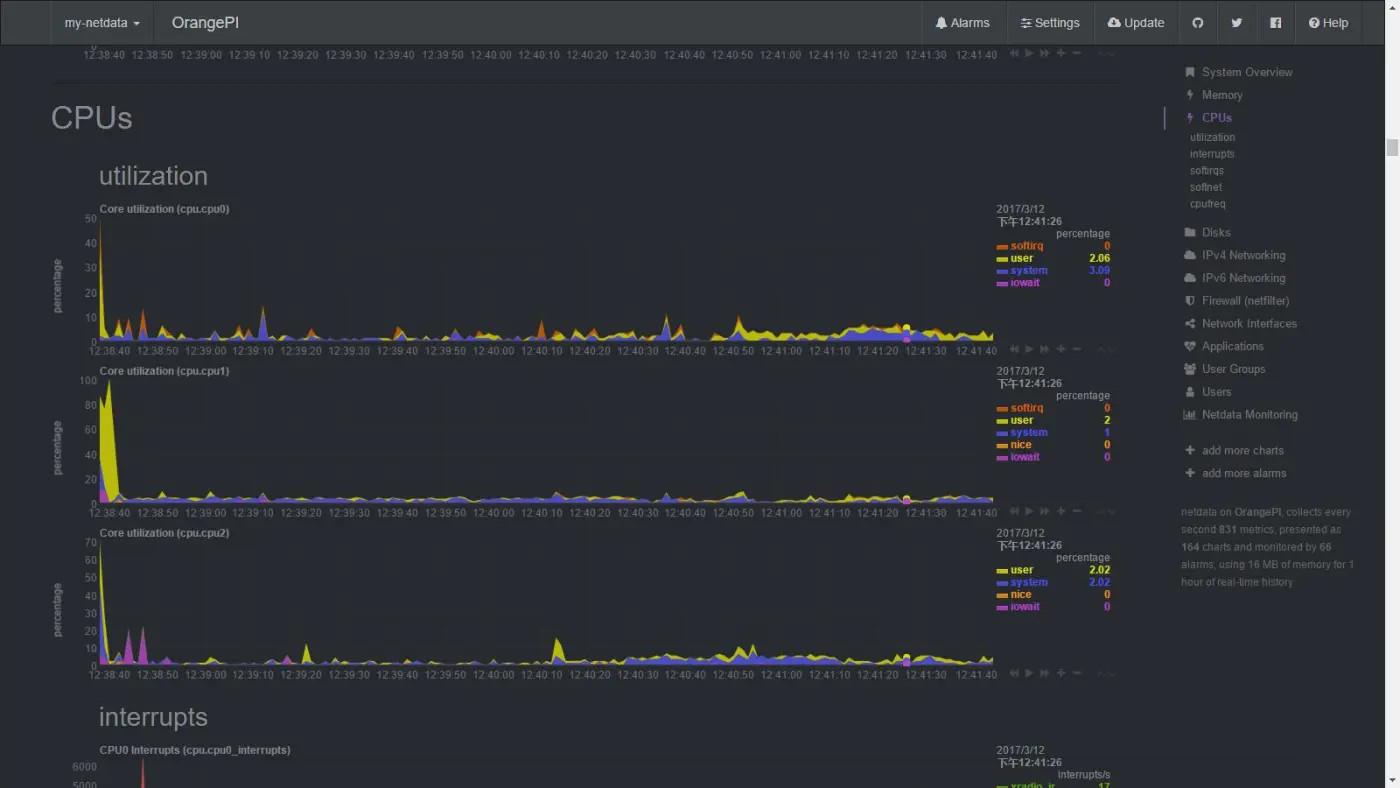1400x788 pixels.
Task: Zoom out the cpu0 chart
Action: (x=1077, y=349)
